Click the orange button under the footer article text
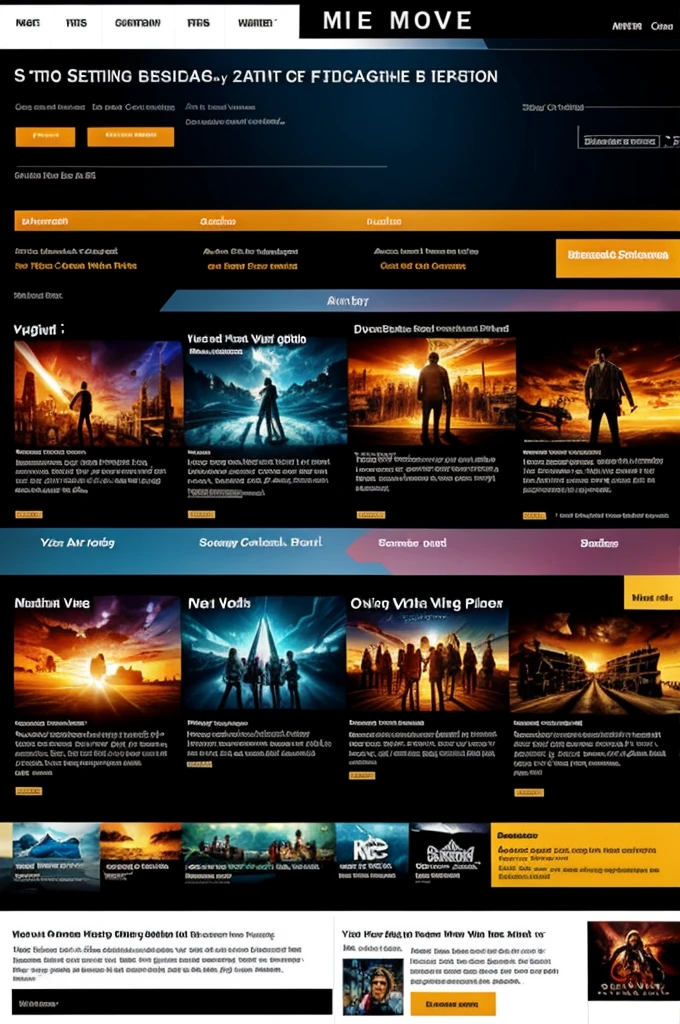This screenshot has height=1024, width=680. [x=453, y=1004]
